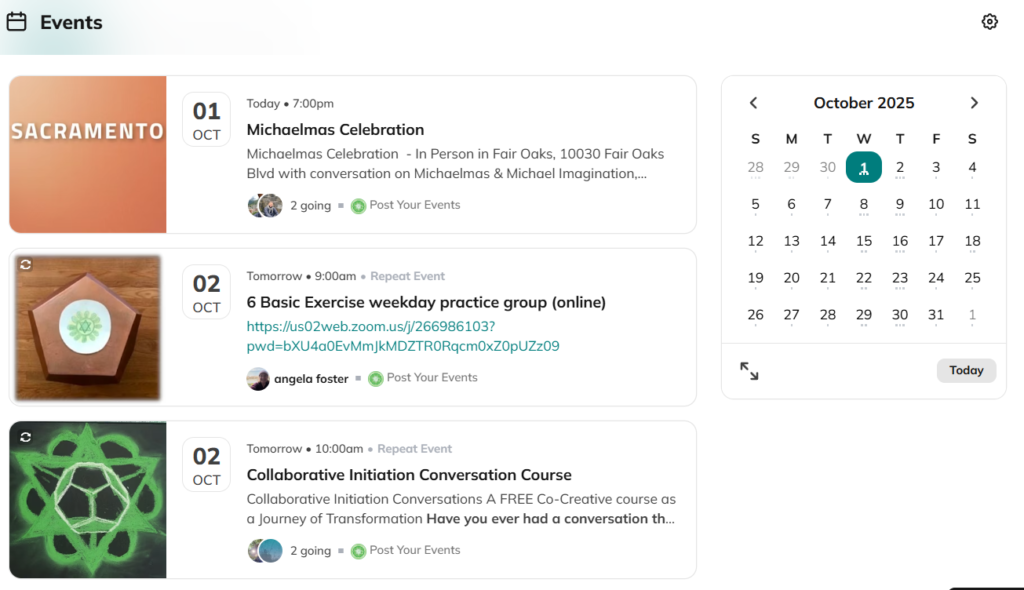Select October 1 in the calendar
Screen dimensions: 1024x590
pos(864,167)
